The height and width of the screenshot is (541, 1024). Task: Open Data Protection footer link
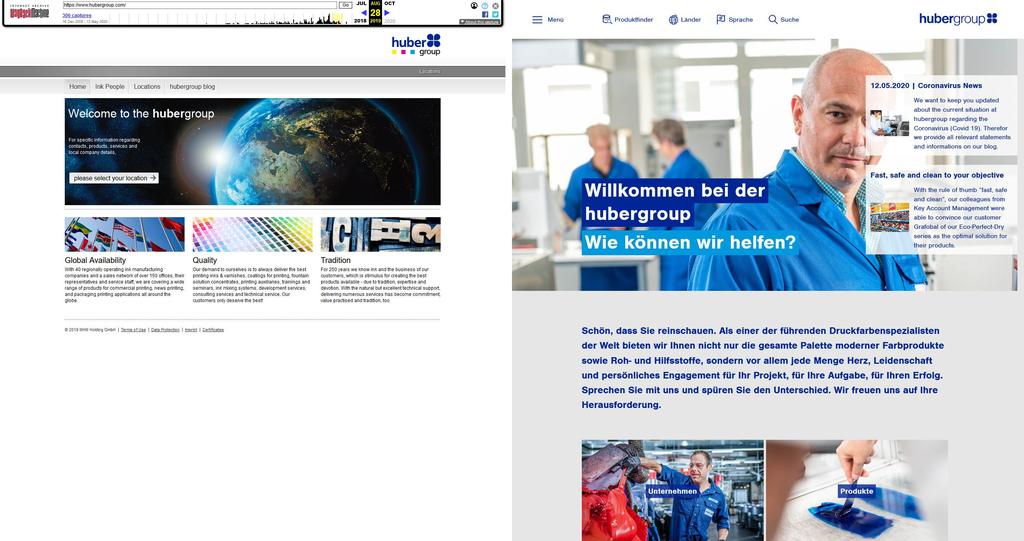[x=165, y=330]
